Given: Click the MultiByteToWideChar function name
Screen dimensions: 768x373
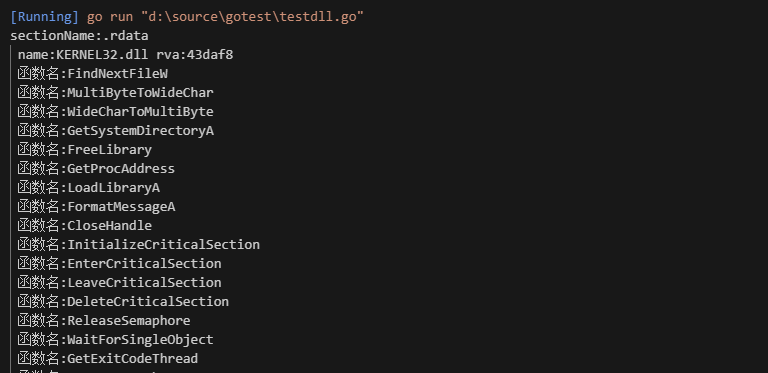Looking at the screenshot, I should pyautogui.click(x=141, y=93).
